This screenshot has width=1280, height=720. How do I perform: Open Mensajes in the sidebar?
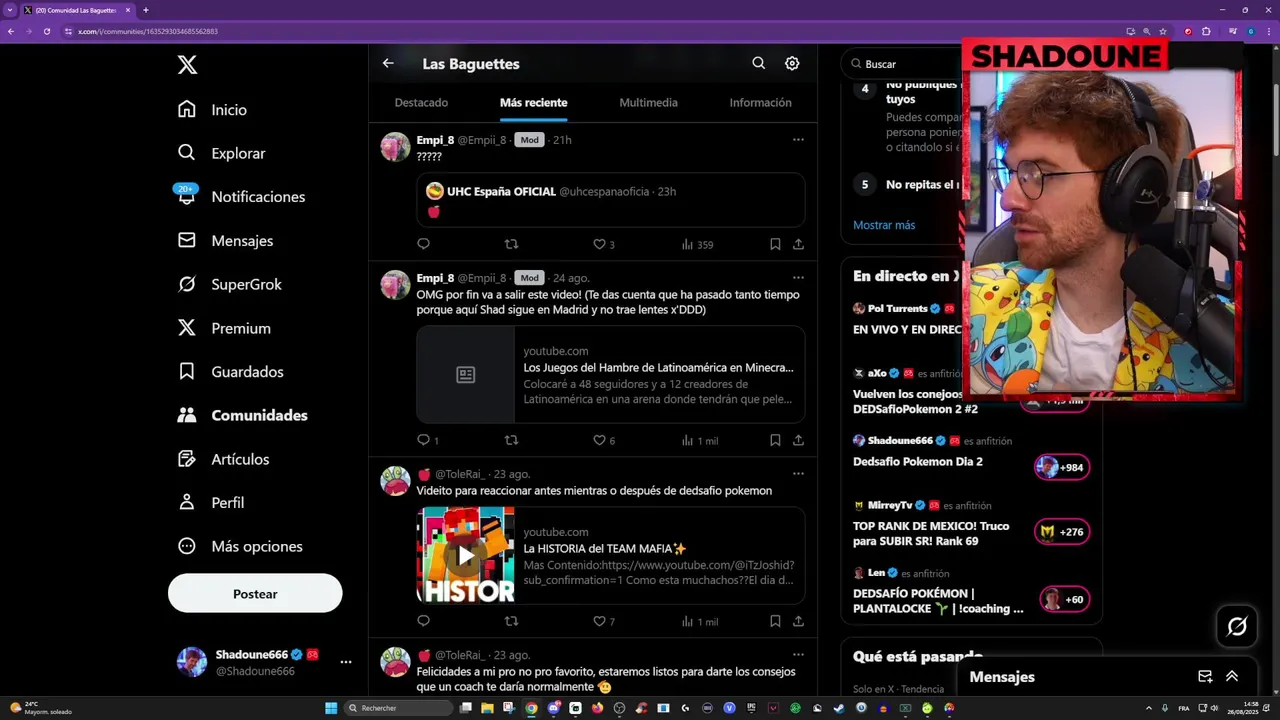[x=225, y=241]
